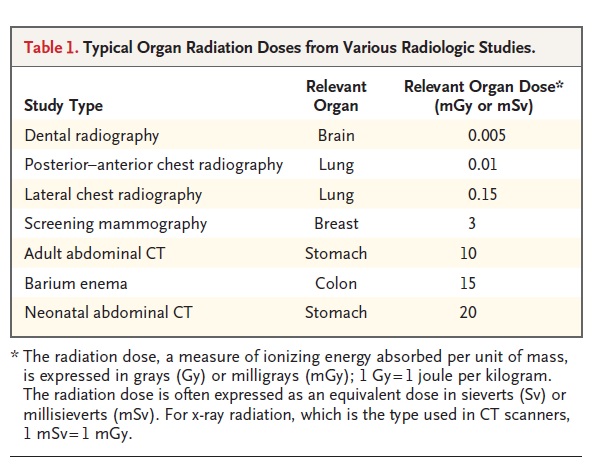Image resolution: width=597 pixels, height=469 pixels.
Task: Click the dose value 0.005
Action: coord(487,136)
